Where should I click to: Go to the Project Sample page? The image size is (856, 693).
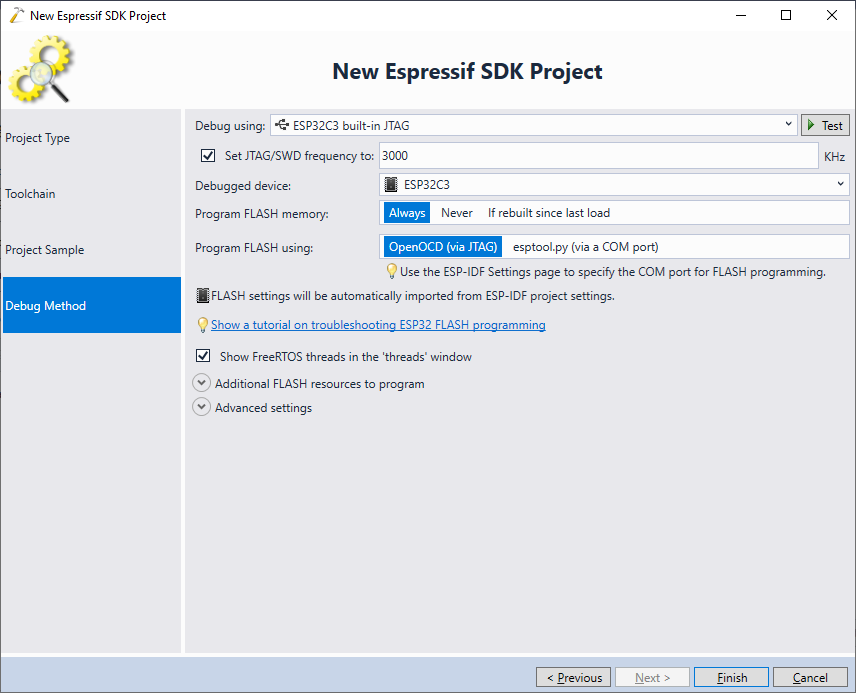92,250
